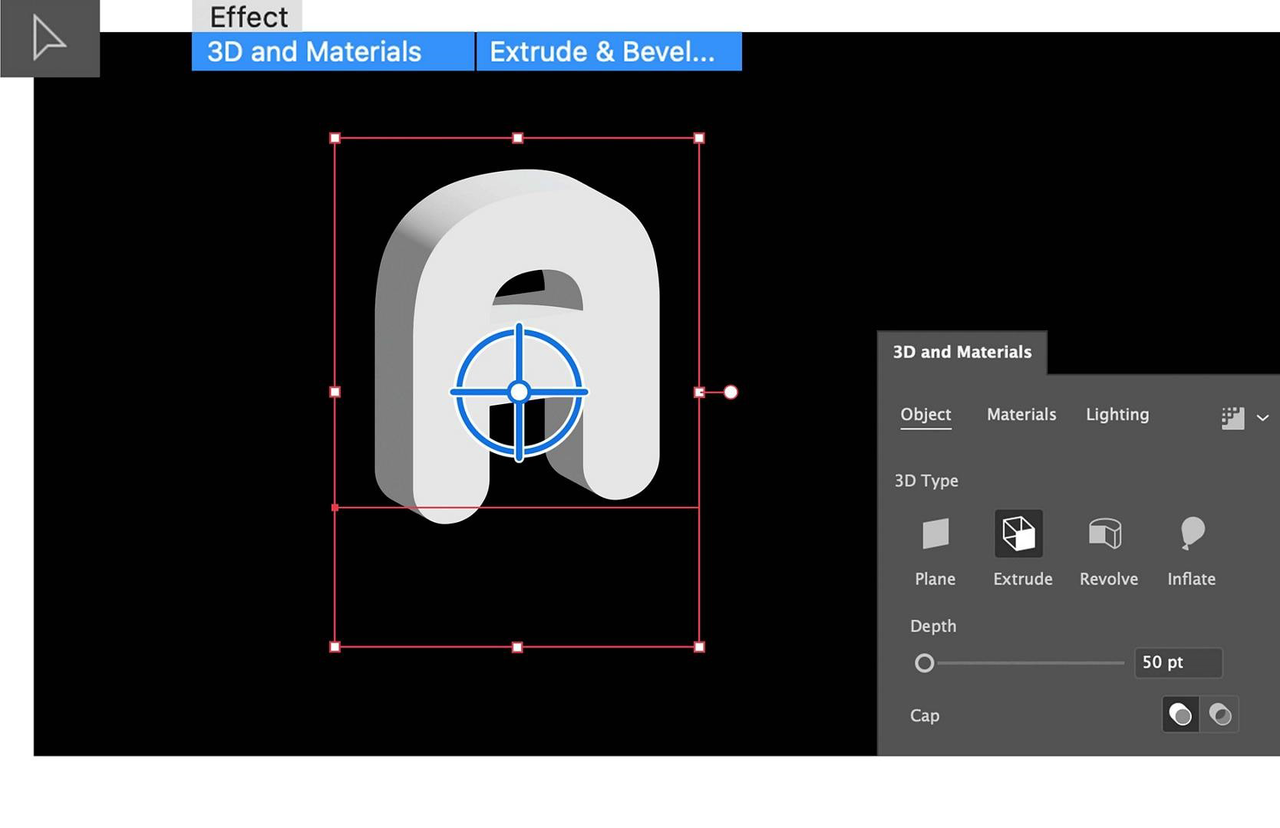Open Extrude & Bevel from the submenu
Screen dimensions: 1280x828
(x=608, y=52)
